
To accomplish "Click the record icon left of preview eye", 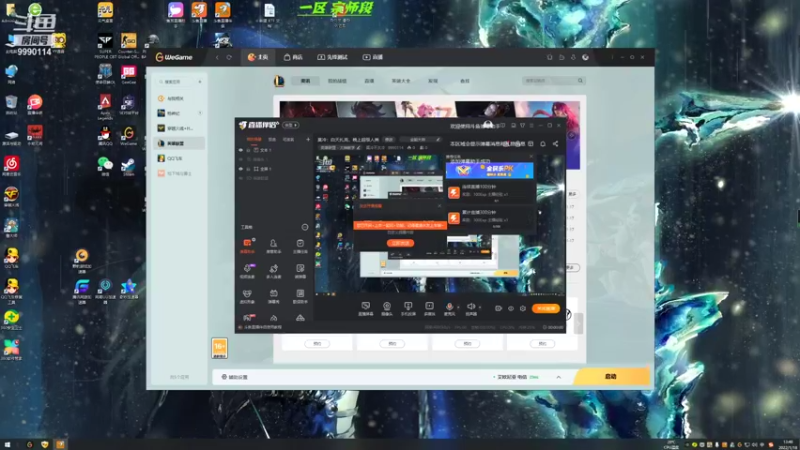I will (x=498, y=308).
